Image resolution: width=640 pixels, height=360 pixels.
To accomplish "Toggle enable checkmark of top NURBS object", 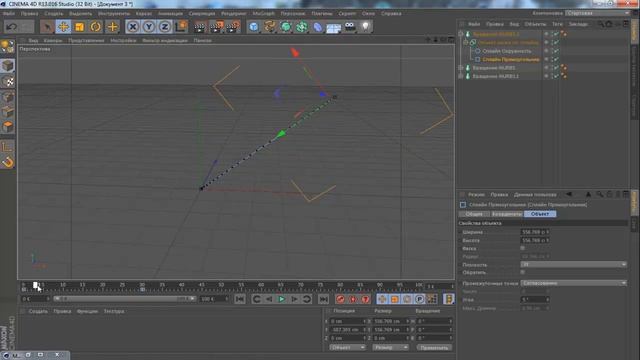I will tap(557, 34).
